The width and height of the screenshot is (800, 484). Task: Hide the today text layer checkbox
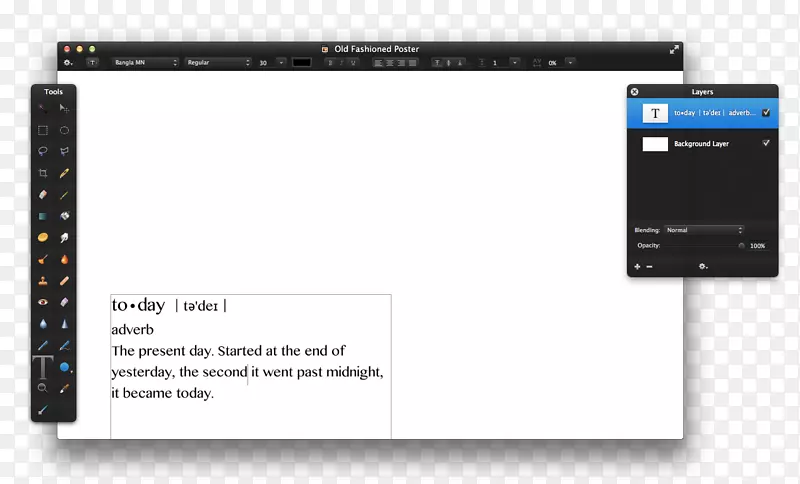766,113
